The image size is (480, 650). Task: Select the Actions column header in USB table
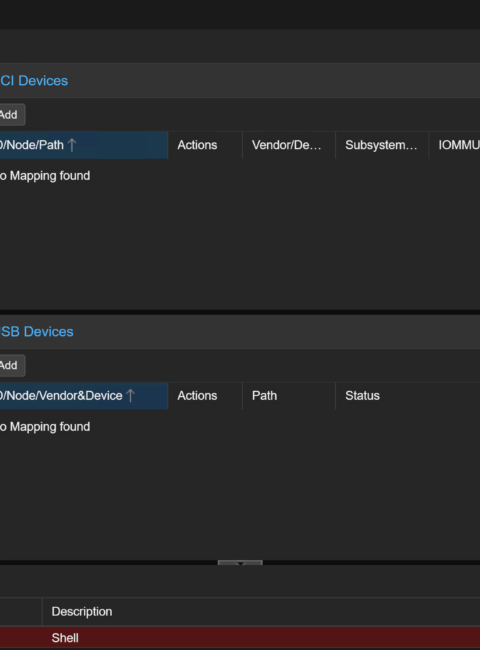(205, 395)
